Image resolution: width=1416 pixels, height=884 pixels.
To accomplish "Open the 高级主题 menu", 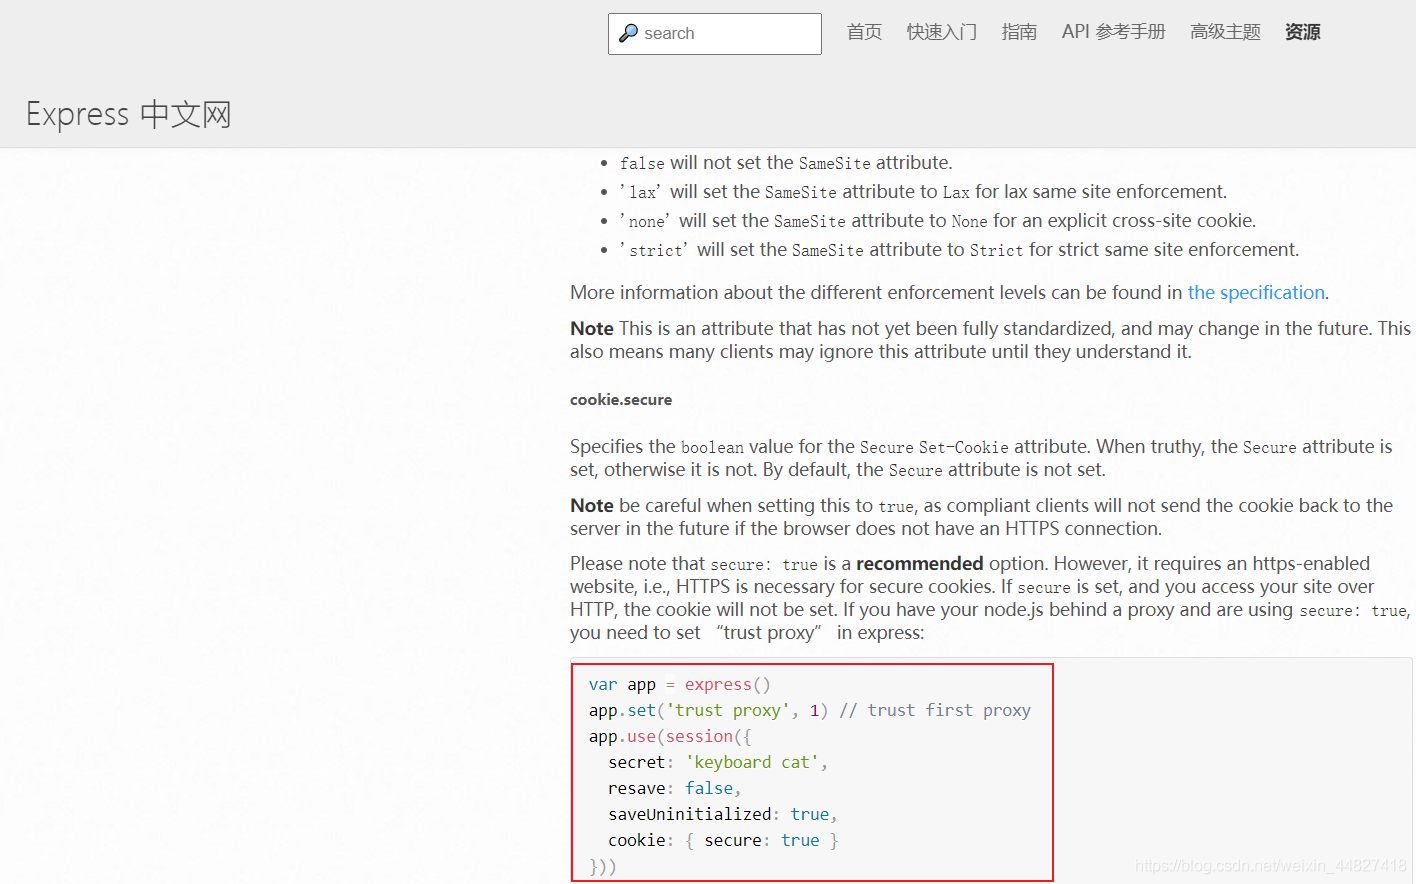I will point(1225,32).
